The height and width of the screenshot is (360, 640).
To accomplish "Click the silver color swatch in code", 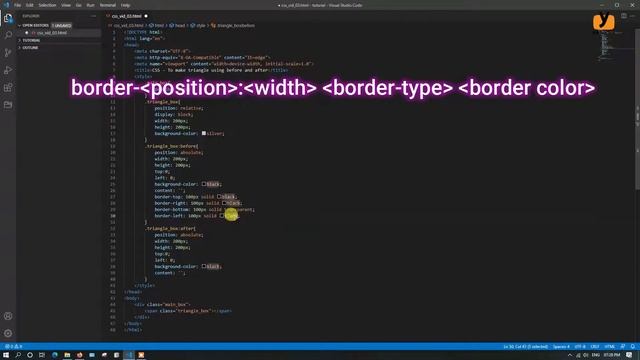I will point(204,133).
